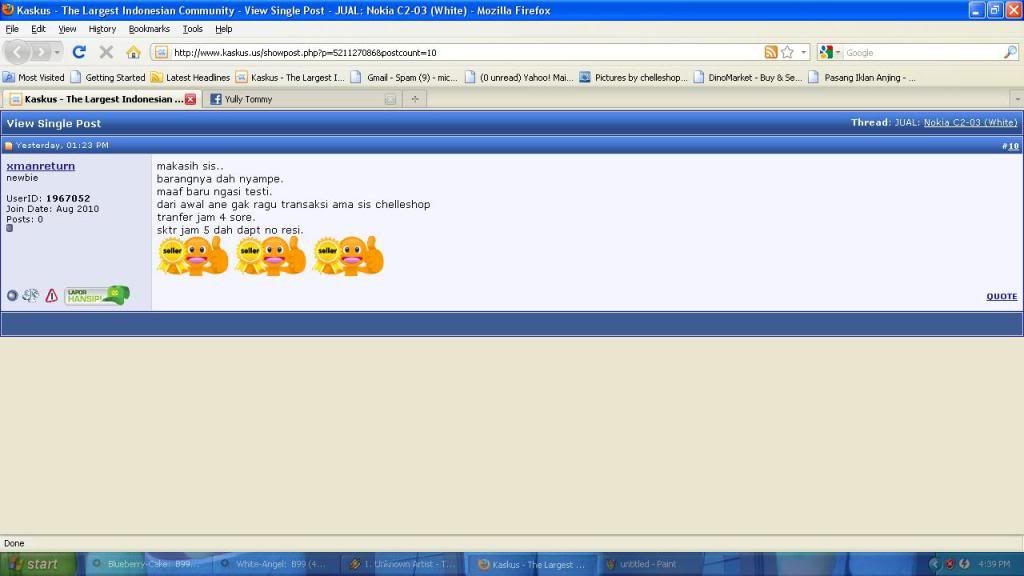This screenshot has width=1024, height=576.
Task: Click the UserID 1967052 text
Action: [x=48, y=199]
